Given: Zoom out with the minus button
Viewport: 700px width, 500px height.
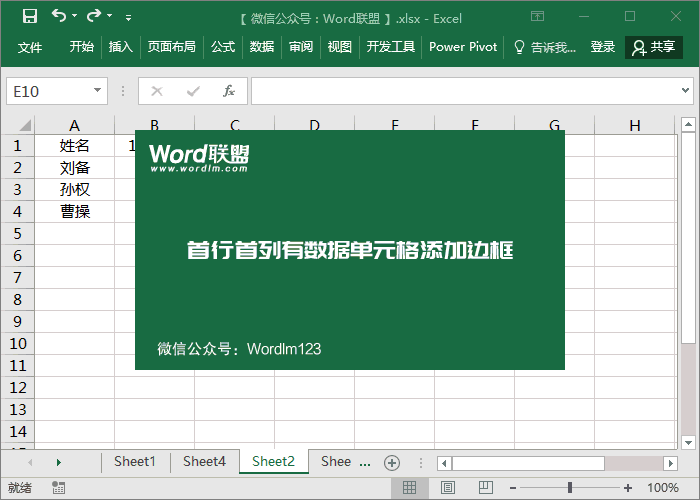Looking at the screenshot, I should coord(513,488).
